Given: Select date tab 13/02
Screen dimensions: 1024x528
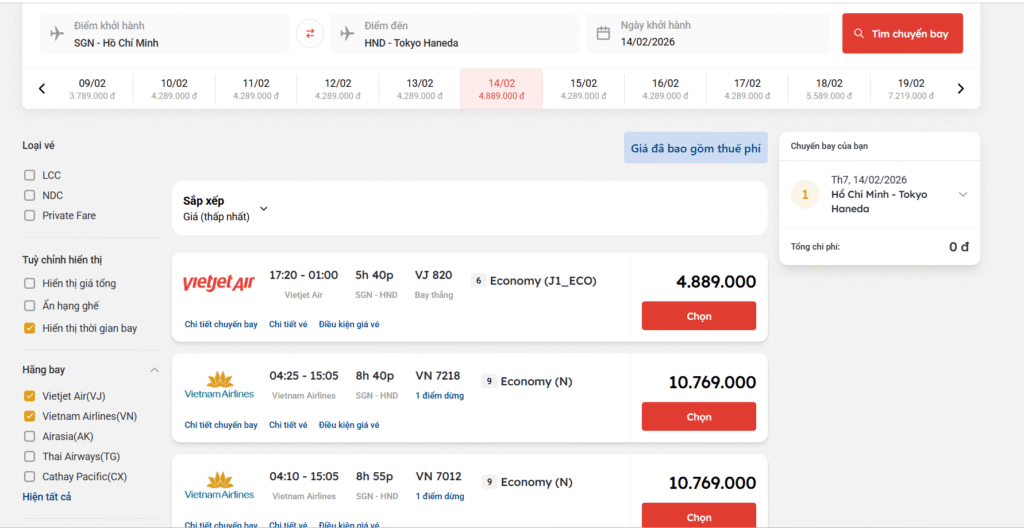Looking at the screenshot, I should tap(420, 89).
